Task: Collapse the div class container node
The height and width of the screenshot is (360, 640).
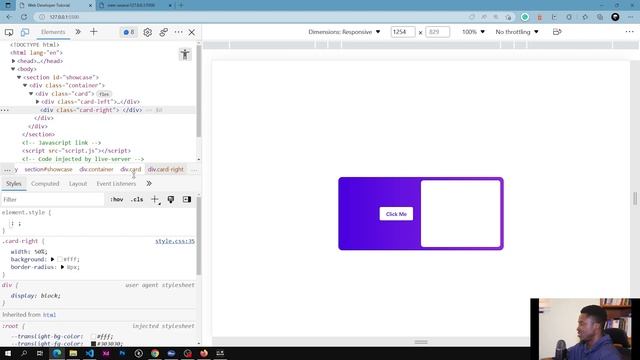Action: point(25,85)
